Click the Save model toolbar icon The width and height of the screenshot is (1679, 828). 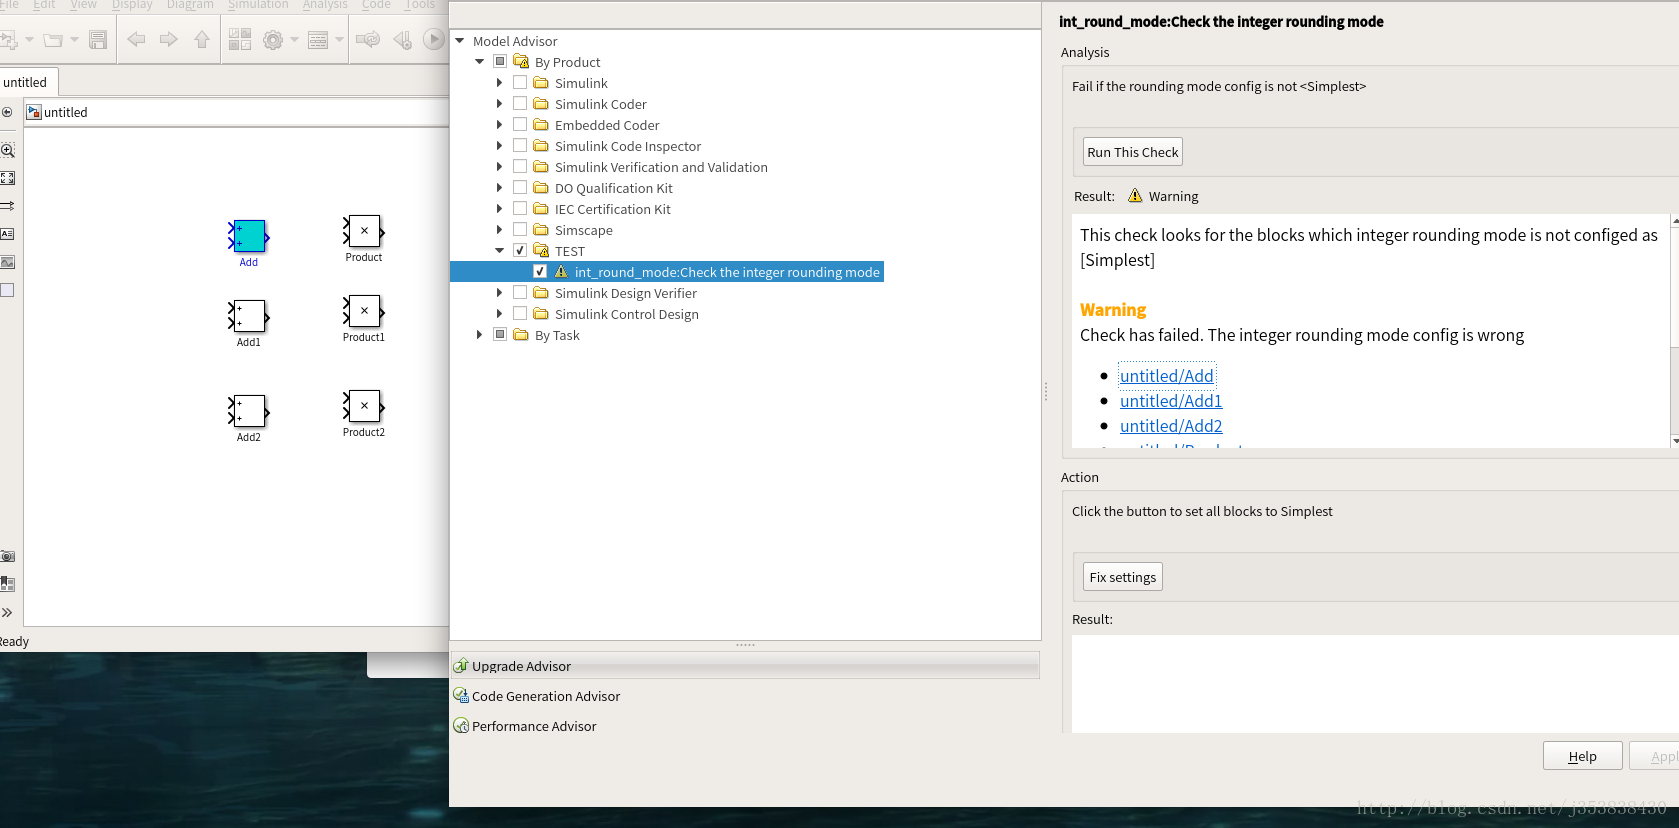pyautogui.click(x=98, y=40)
